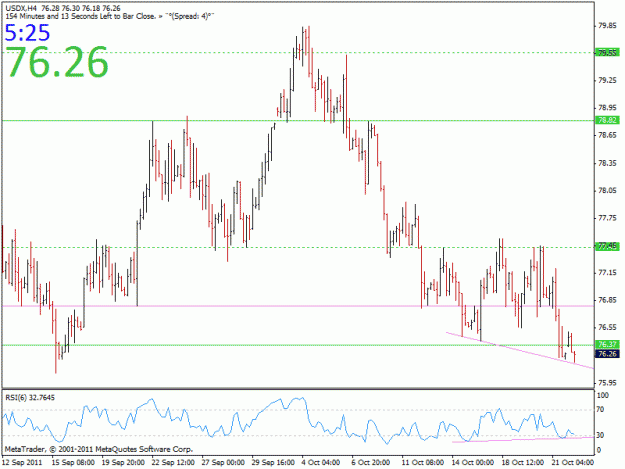Click the 78.82 green price level label
Screen dimensions: 625x469
point(607,120)
